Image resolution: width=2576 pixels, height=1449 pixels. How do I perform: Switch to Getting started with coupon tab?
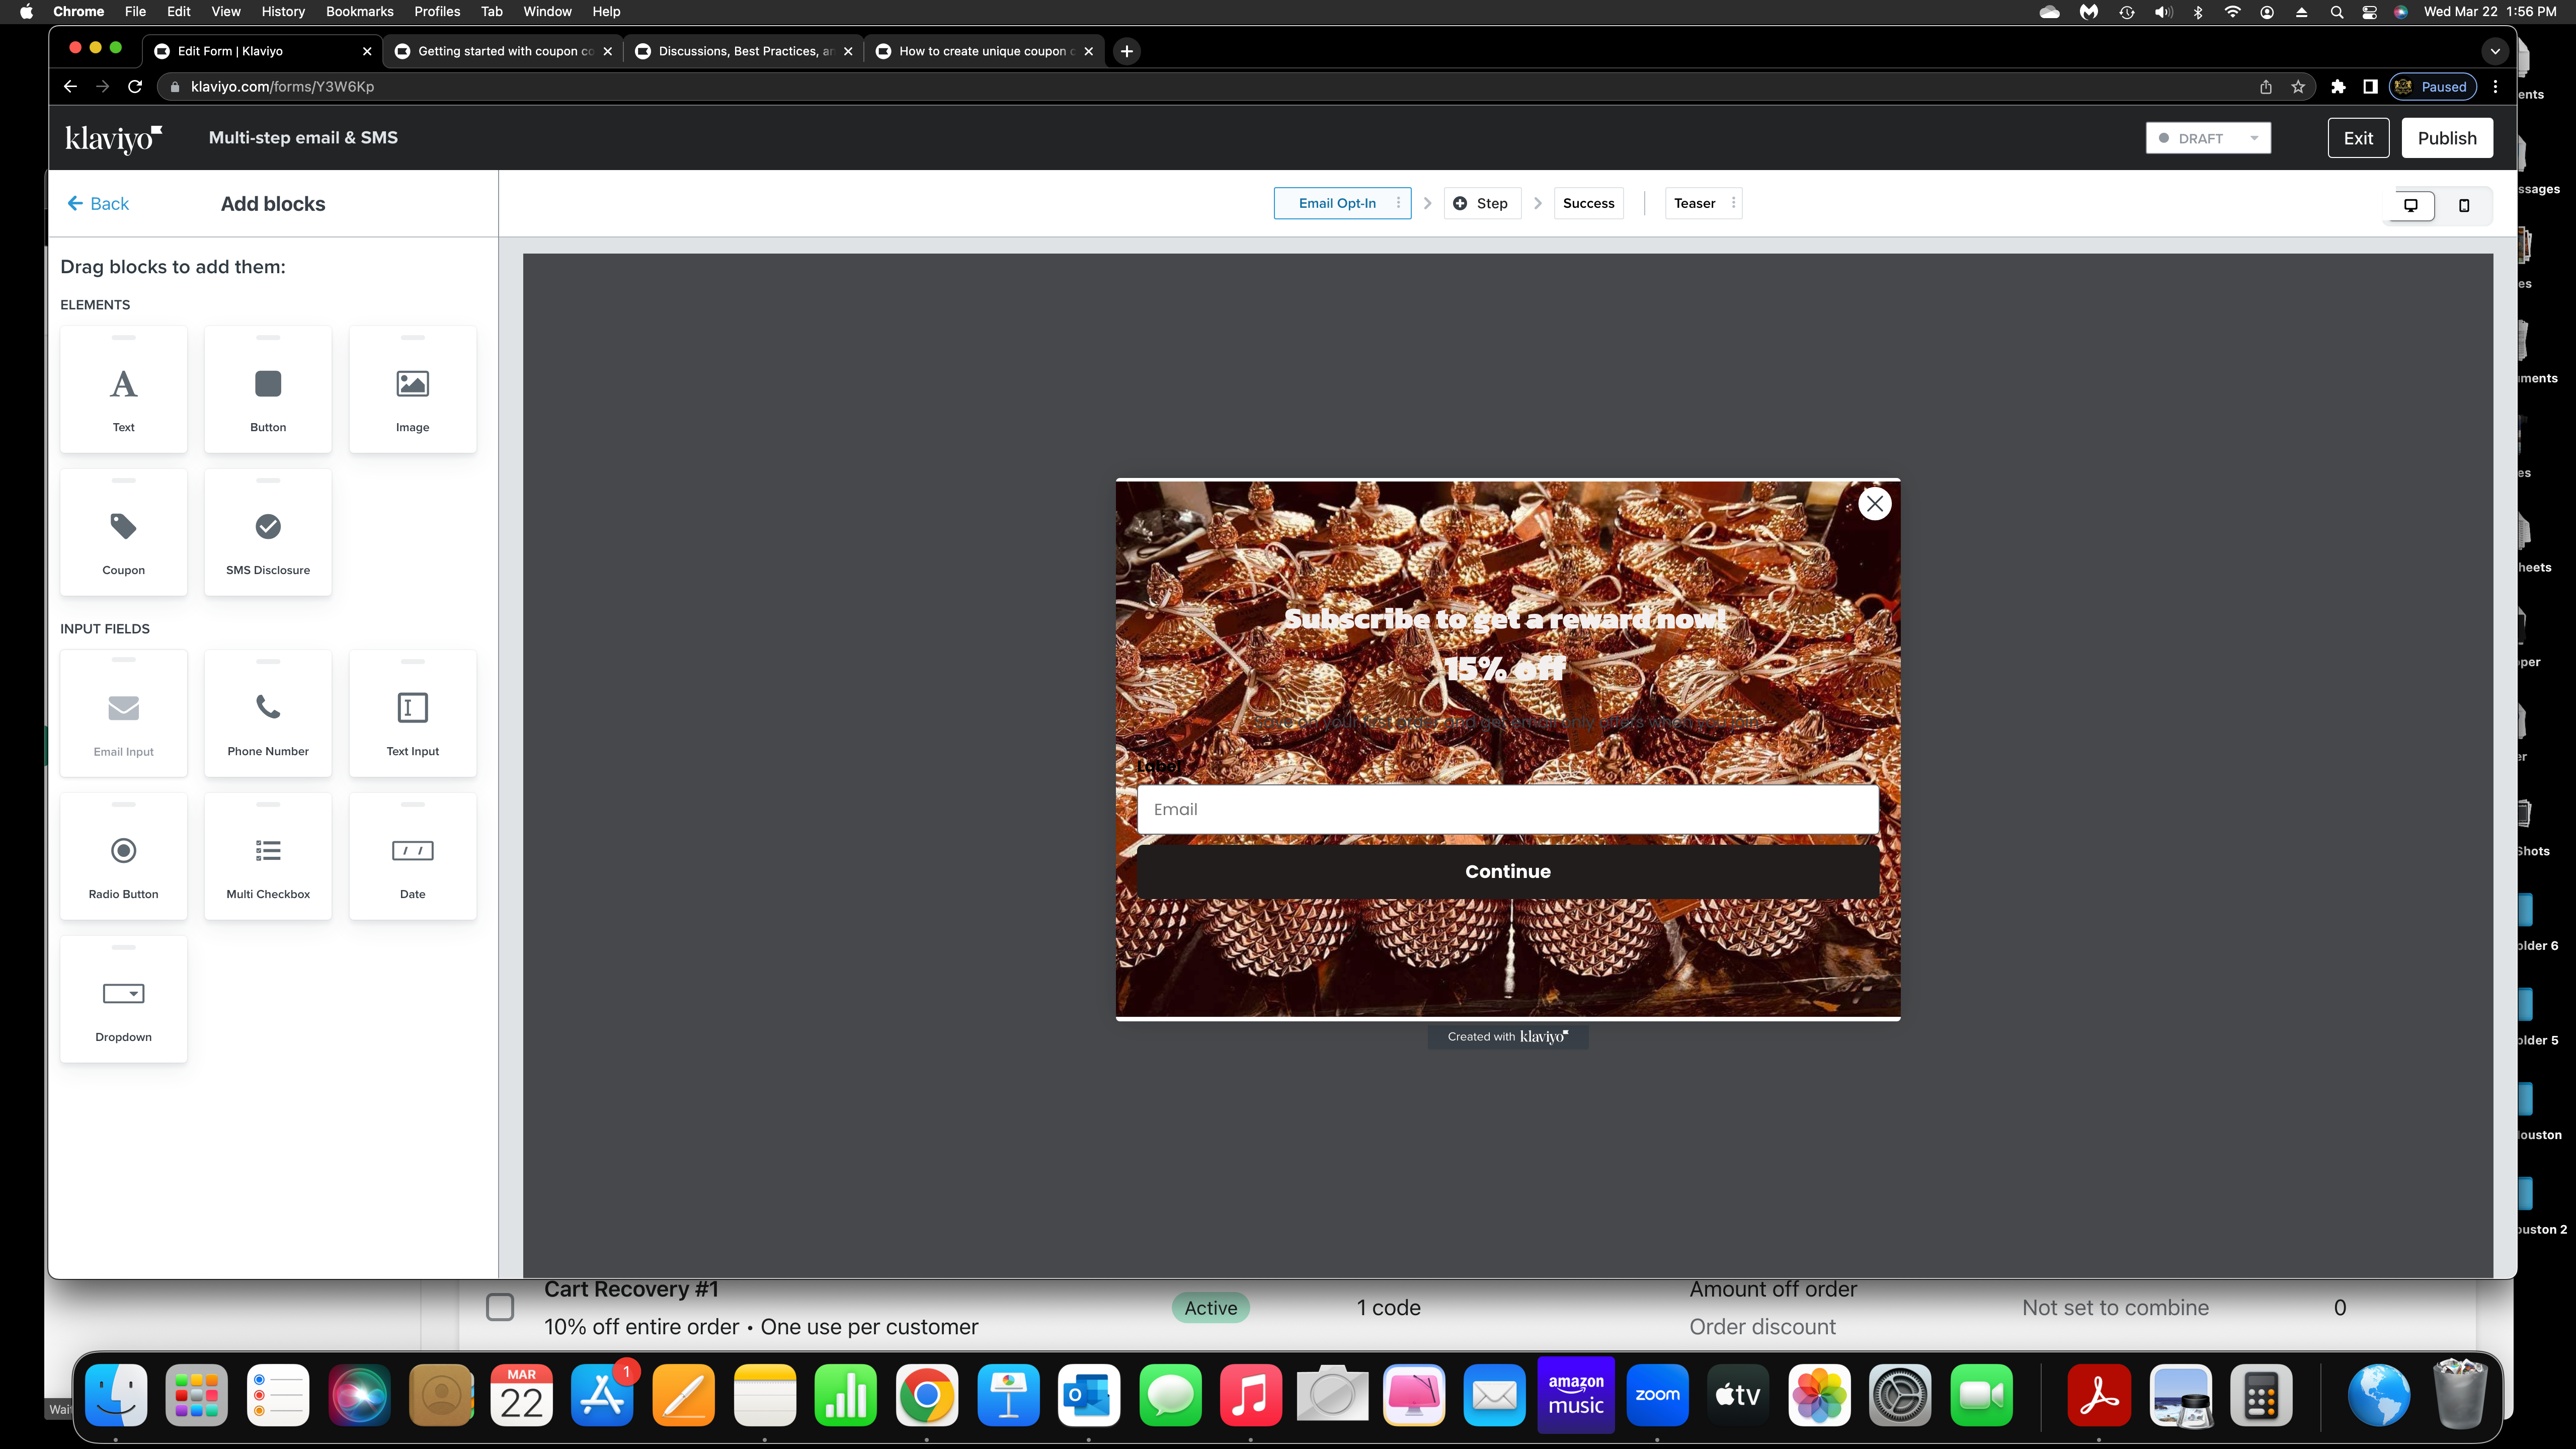coord(503,51)
